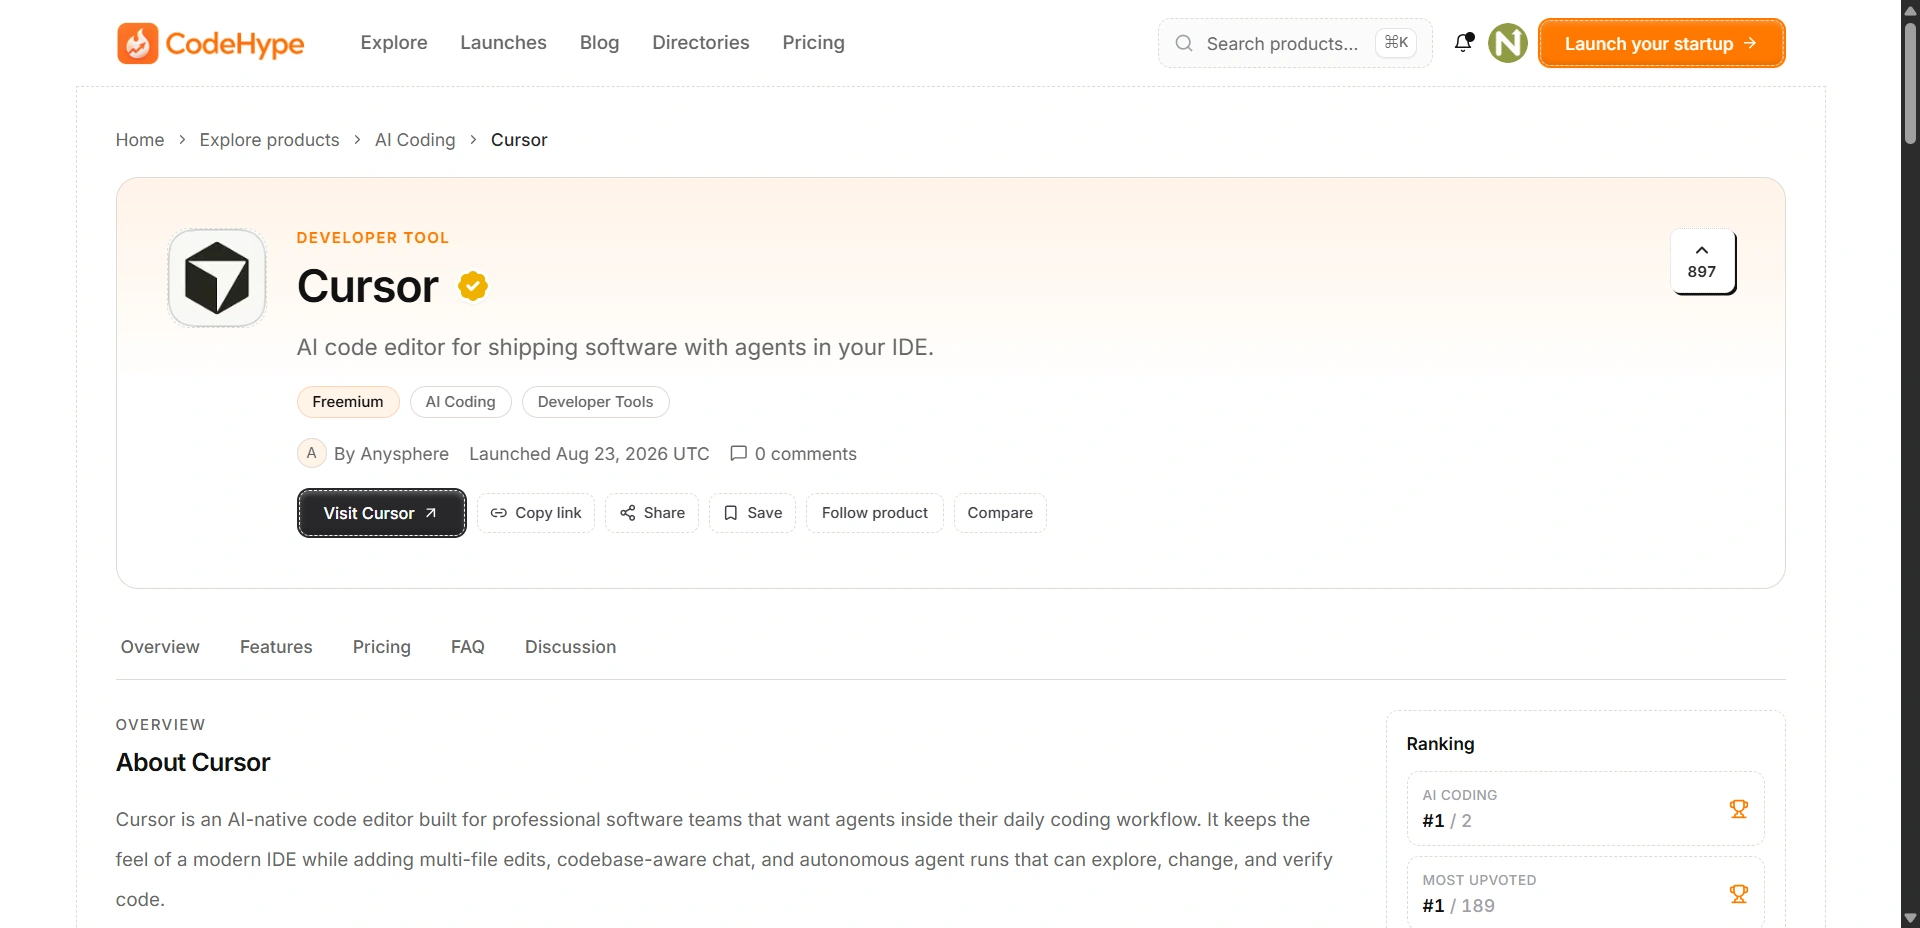Click the Cursor breadcrumb text
Image resolution: width=1920 pixels, height=928 pixels.
[x=519, y=140]
